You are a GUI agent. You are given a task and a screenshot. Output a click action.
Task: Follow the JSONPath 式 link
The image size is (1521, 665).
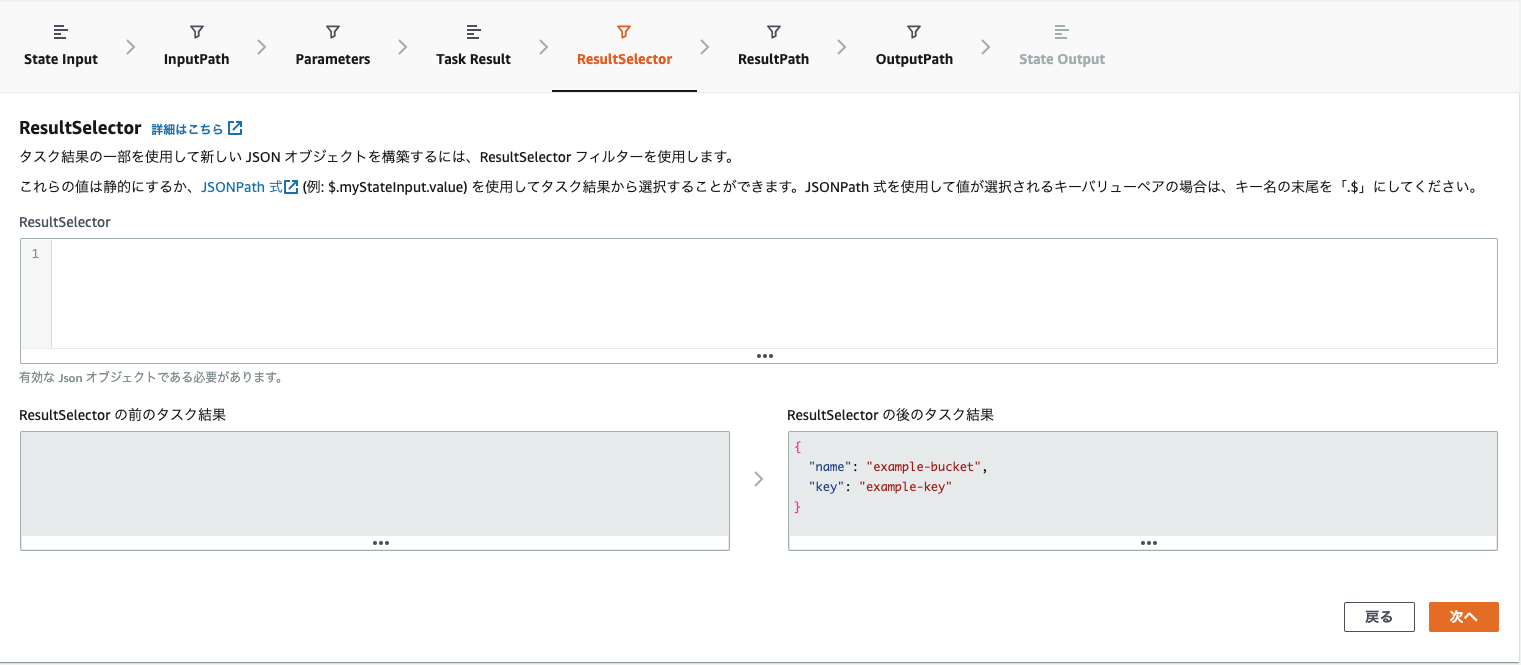(244, 185)
